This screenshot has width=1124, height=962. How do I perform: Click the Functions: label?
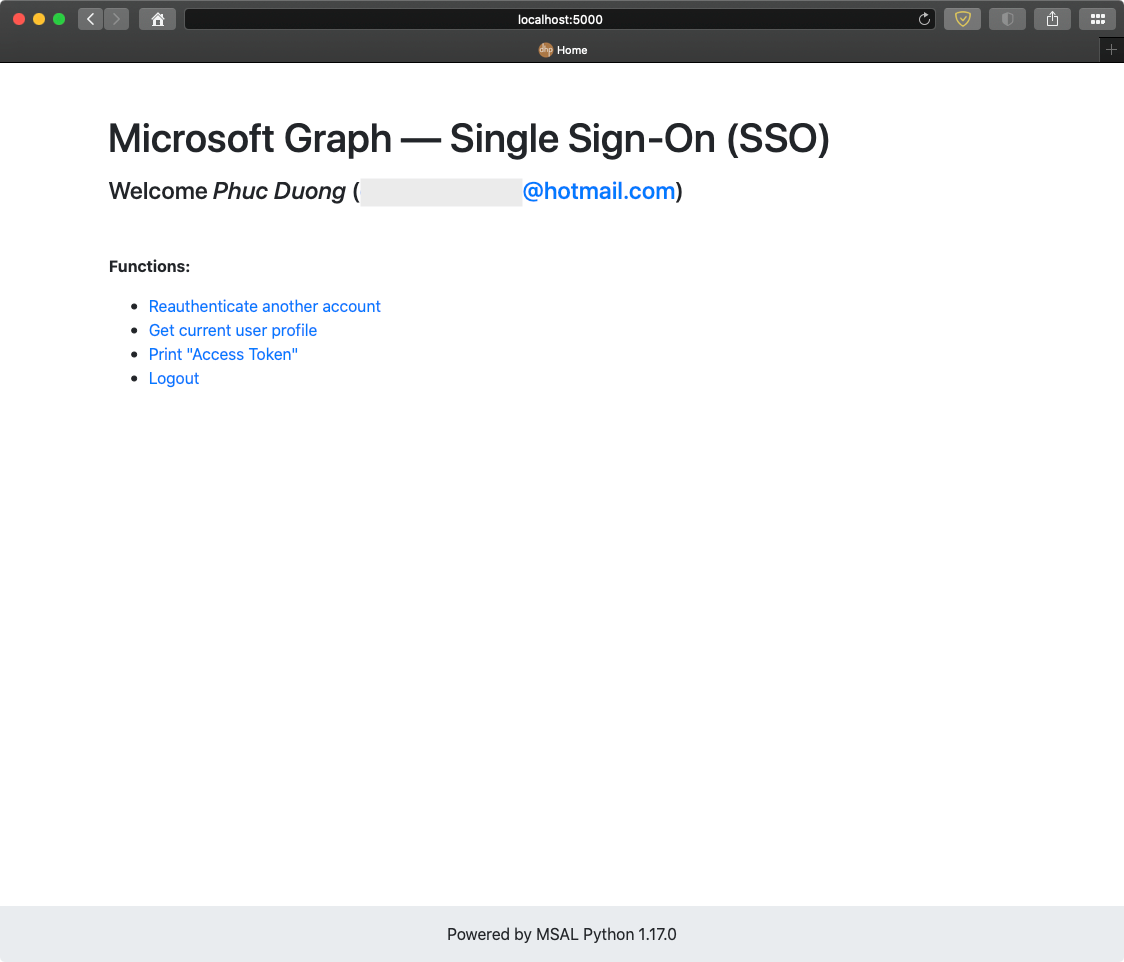(x=149, y=267)
